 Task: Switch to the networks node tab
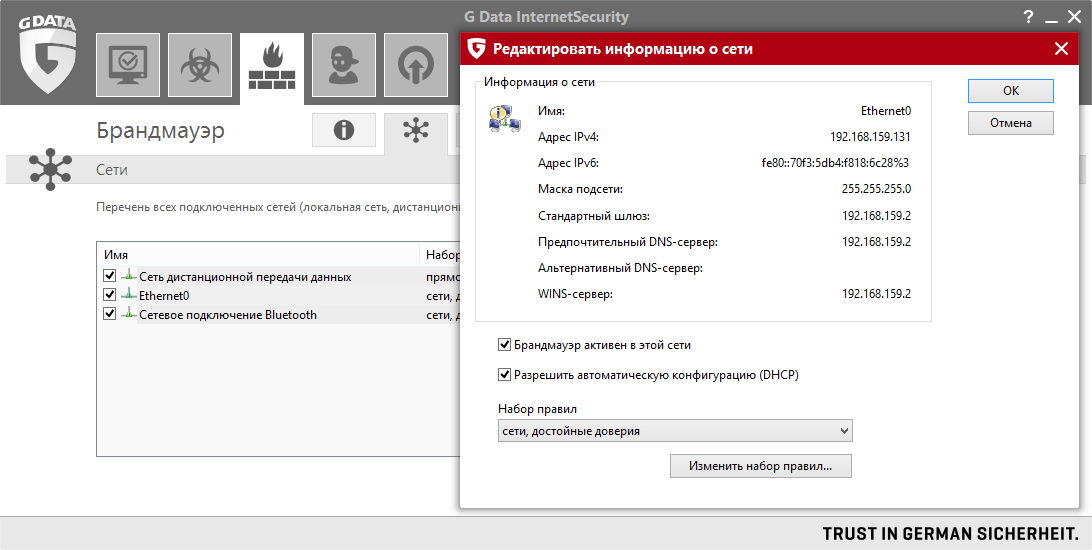coord(415,130)
